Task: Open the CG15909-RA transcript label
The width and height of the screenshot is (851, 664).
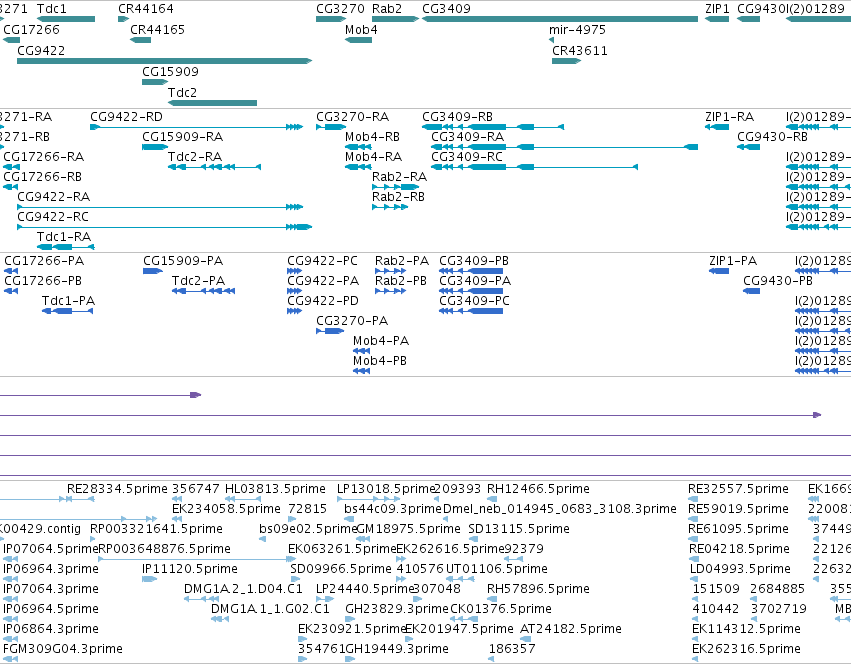Action: (x=182, y=137)
